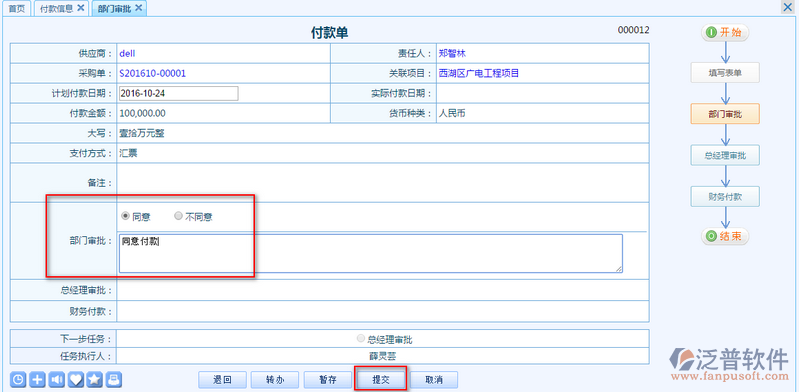
Task: Click the 财务付款 workflow step box
Action: [725, 196]
